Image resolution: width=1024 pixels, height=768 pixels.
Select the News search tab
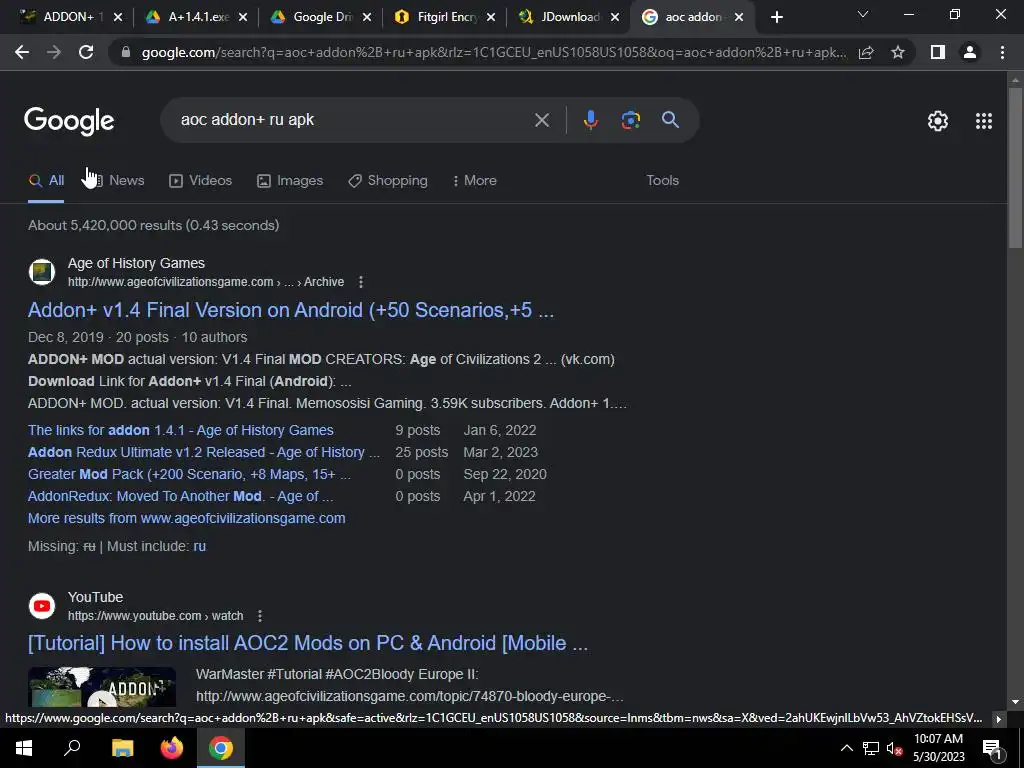(116, 180)
